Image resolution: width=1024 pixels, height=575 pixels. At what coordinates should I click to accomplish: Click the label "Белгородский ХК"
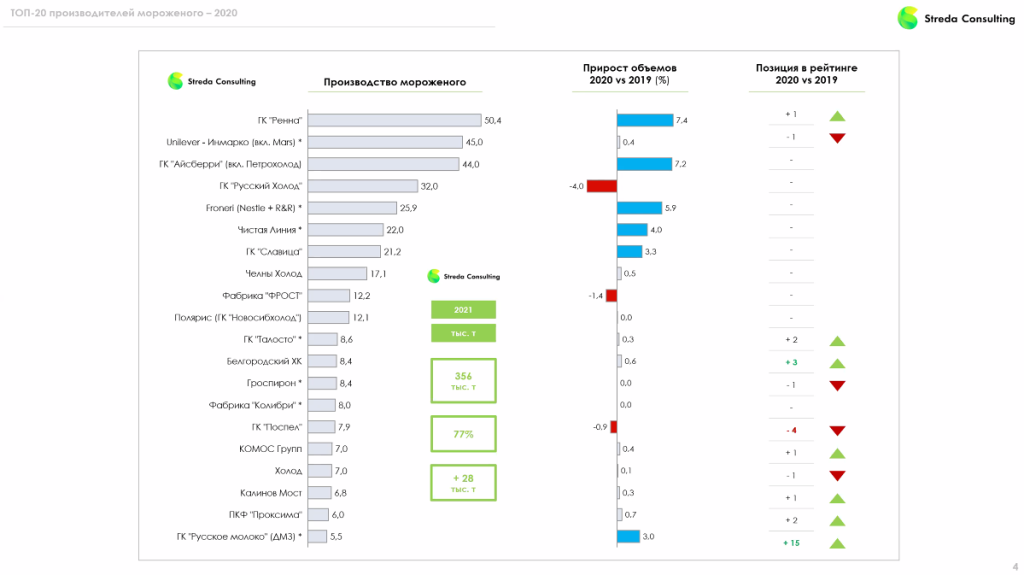[x=264, y=361]
